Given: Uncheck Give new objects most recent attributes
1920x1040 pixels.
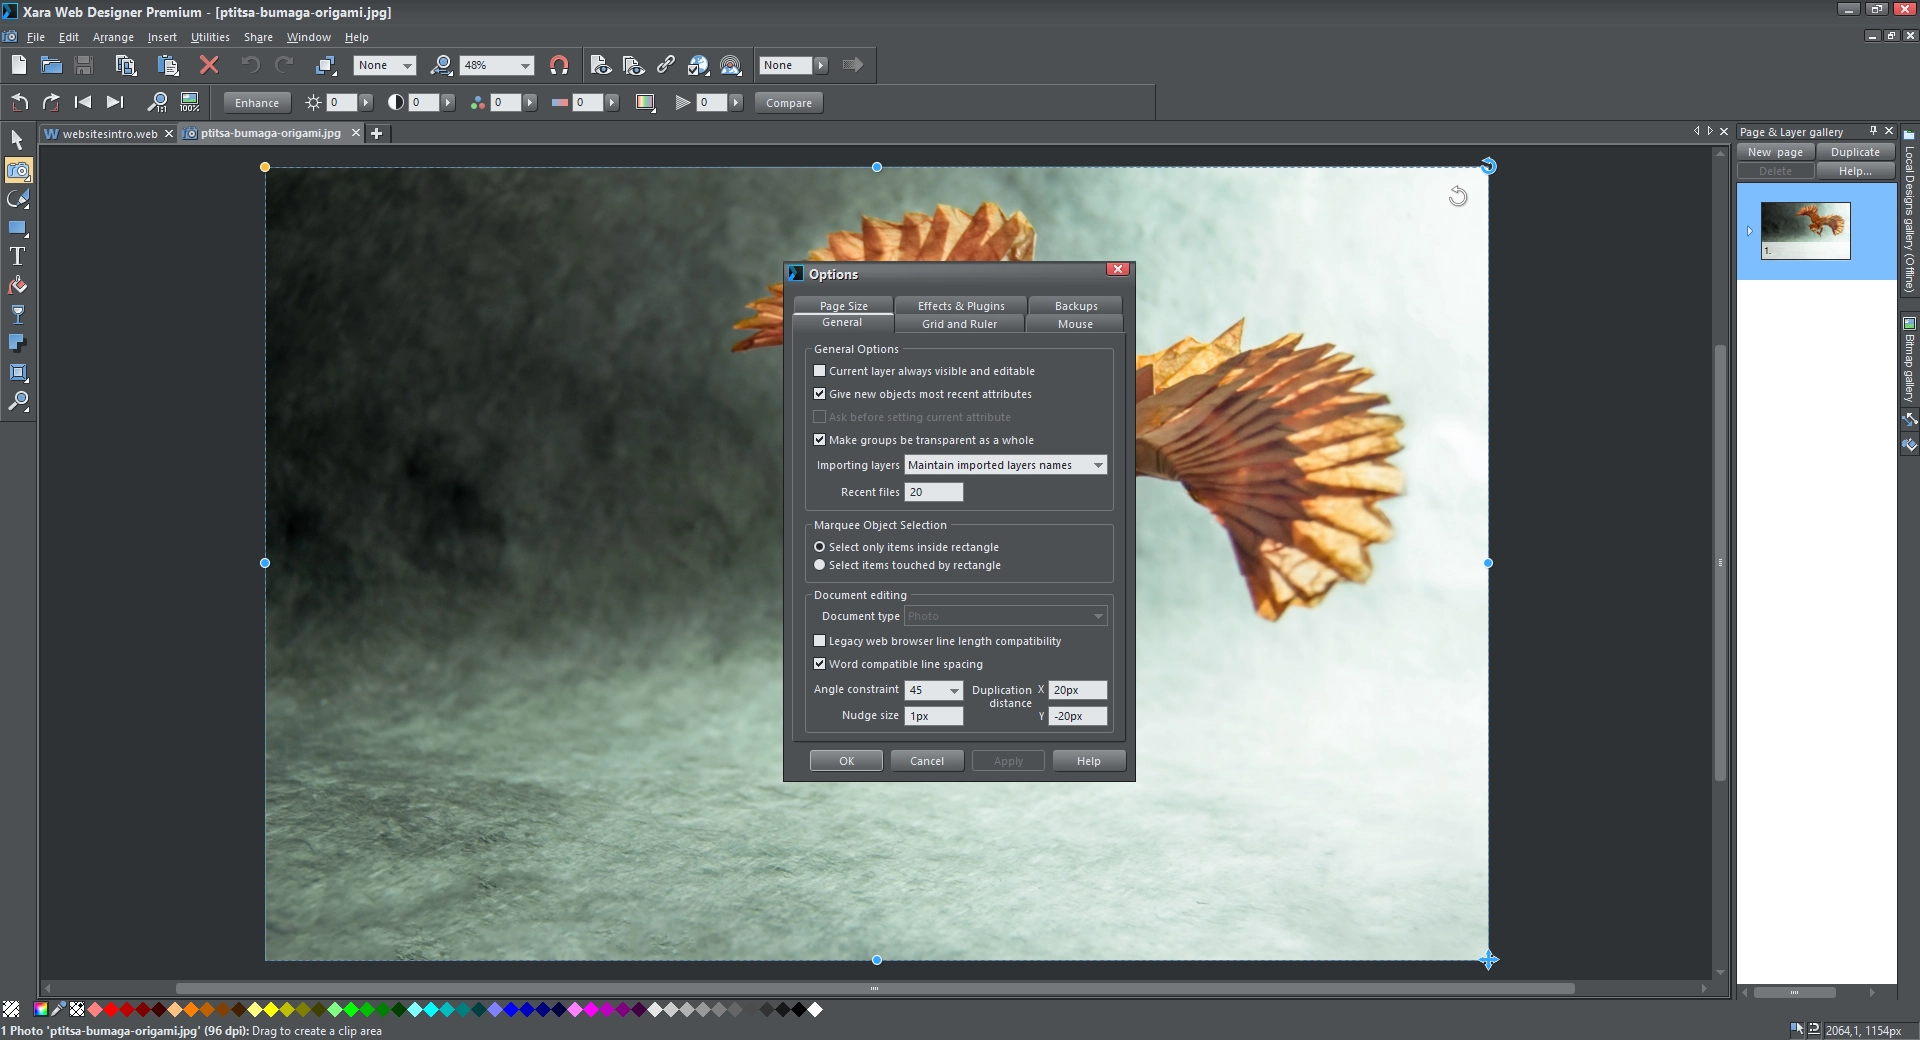Looking at the screenshot, I should [x=820, y=394].
